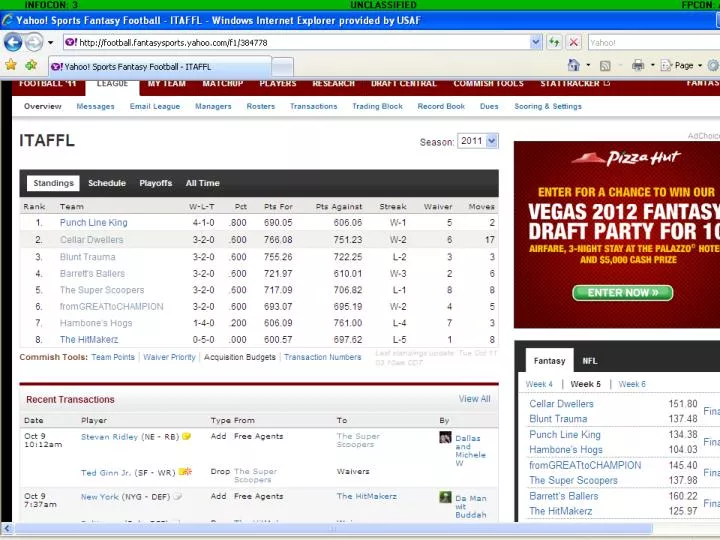Expand the Home button dropdown arrow
Screen dimensions: 720x540
click(x=588, y=65)
